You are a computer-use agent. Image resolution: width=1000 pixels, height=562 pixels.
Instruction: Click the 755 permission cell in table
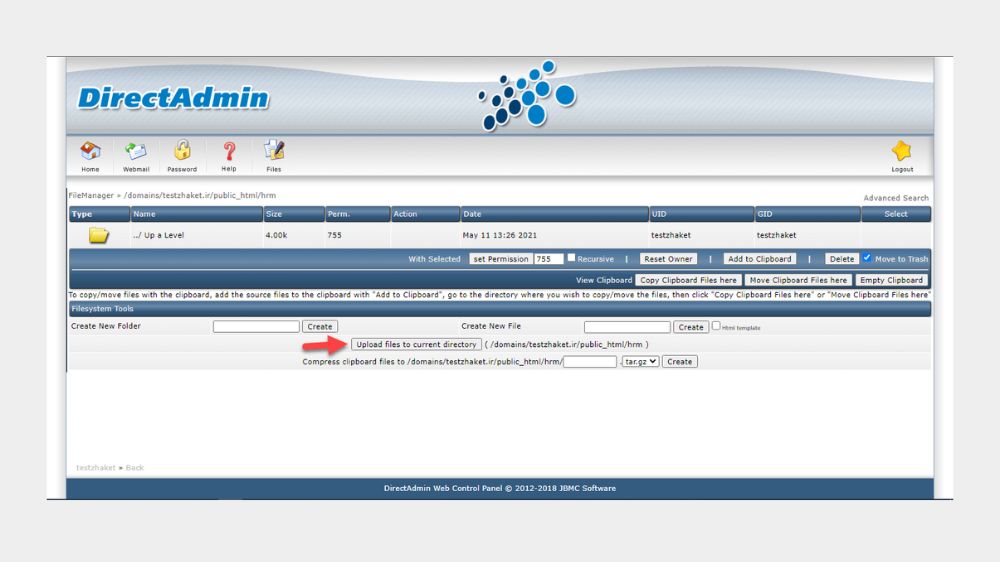pos(334,235)
